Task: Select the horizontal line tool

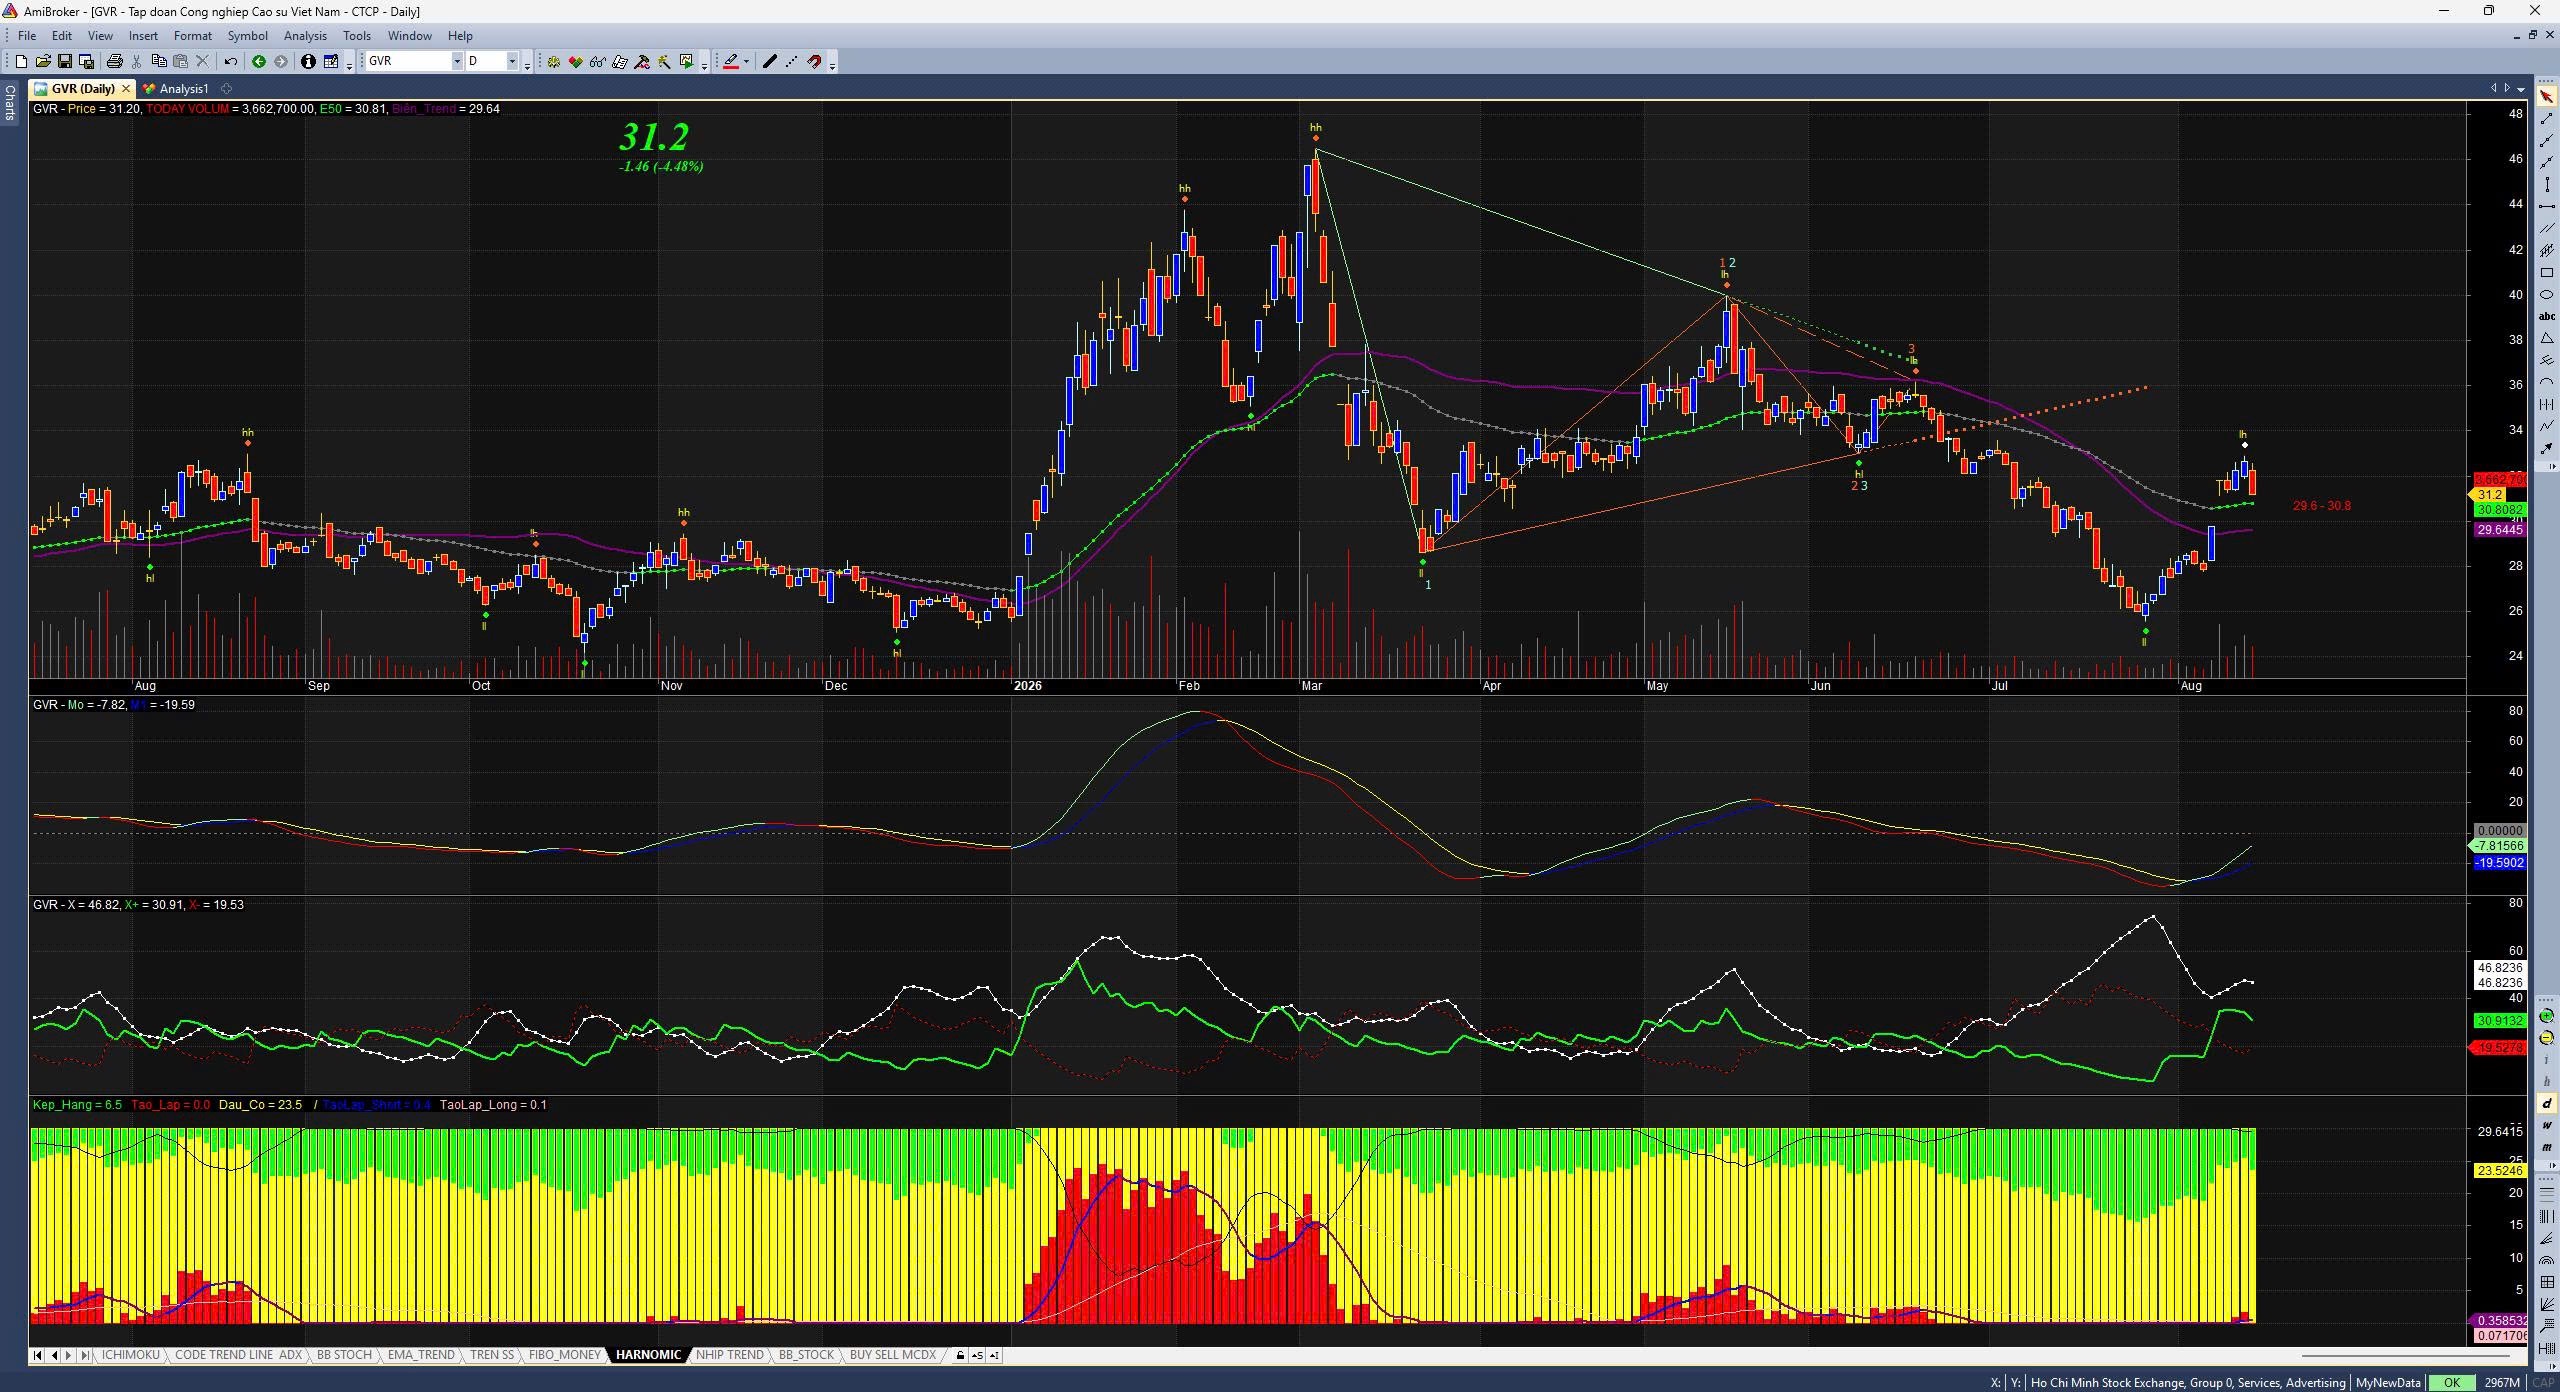Action: click(x=2546, y=207)
